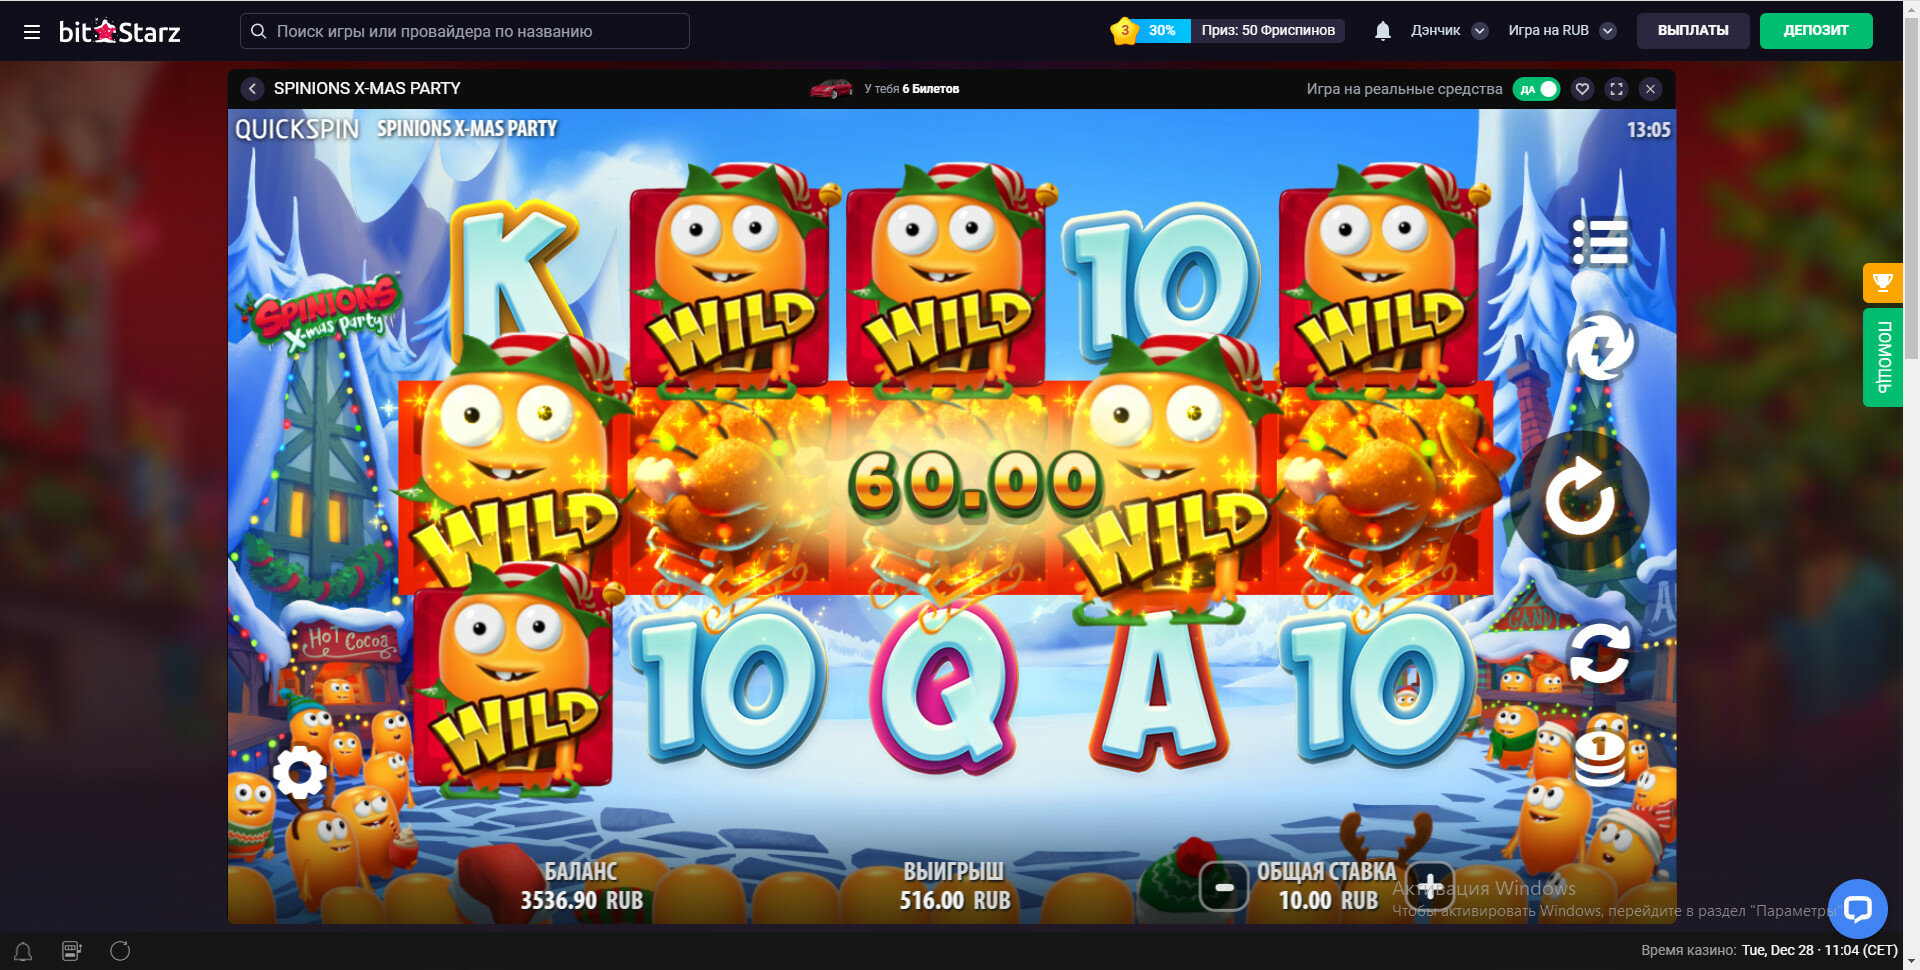The image size is (1920, 970).
Task: Activate the fast spin lightning icon
Action: coord(1599,347)
